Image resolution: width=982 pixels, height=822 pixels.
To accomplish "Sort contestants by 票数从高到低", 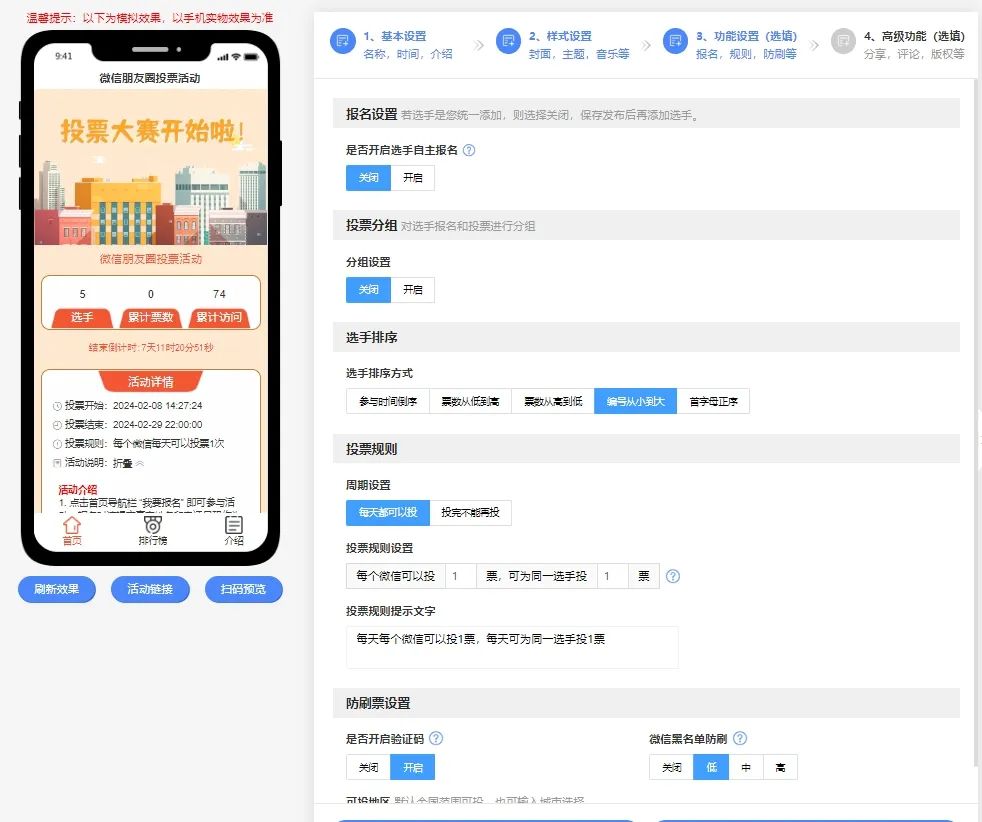I will 552,402.
